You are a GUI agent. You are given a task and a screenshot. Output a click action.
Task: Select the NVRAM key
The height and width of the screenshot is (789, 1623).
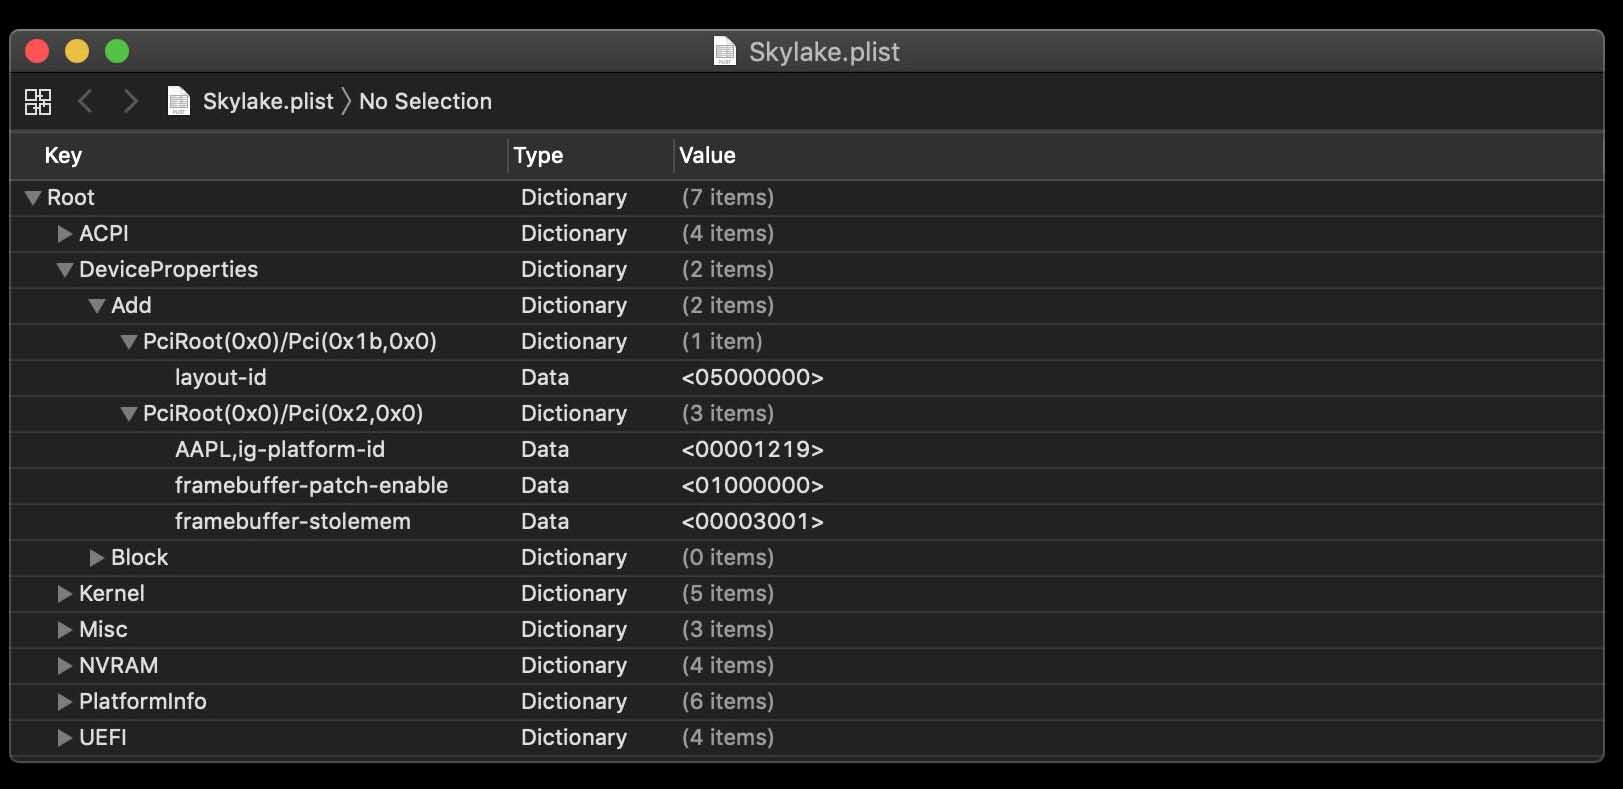(118, 665)
